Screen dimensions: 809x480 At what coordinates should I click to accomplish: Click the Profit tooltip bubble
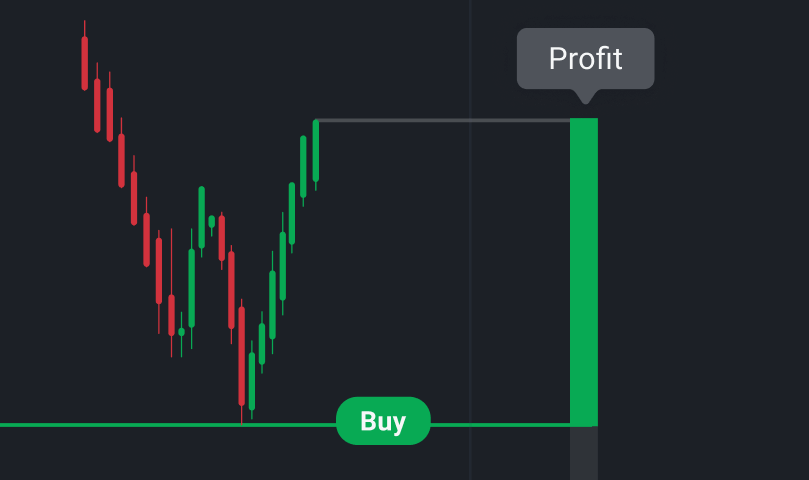585,58
